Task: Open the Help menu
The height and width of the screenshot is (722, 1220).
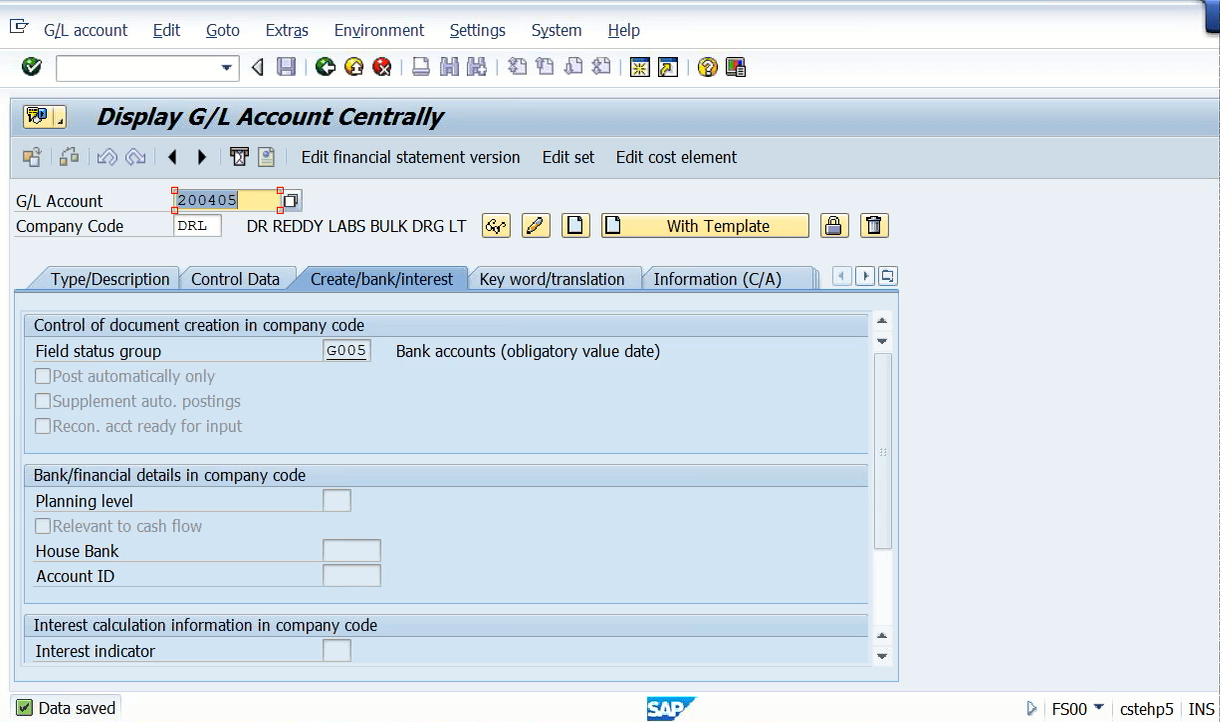Action: click(x=624, y=30)
